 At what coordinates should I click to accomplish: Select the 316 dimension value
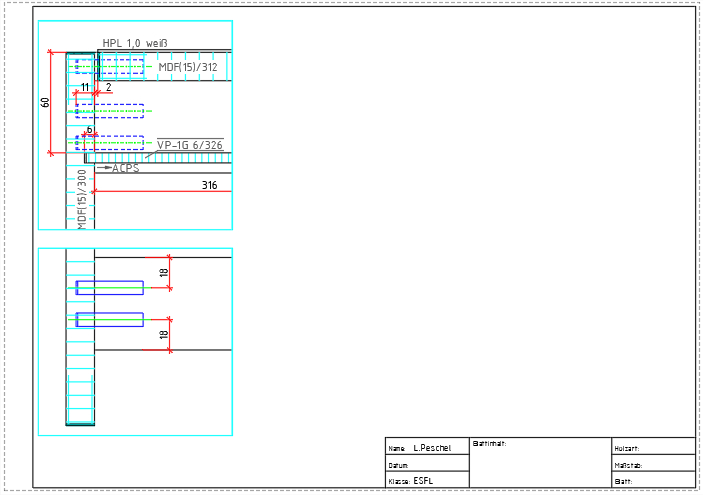pyautogui.click(x=209, y=185)
